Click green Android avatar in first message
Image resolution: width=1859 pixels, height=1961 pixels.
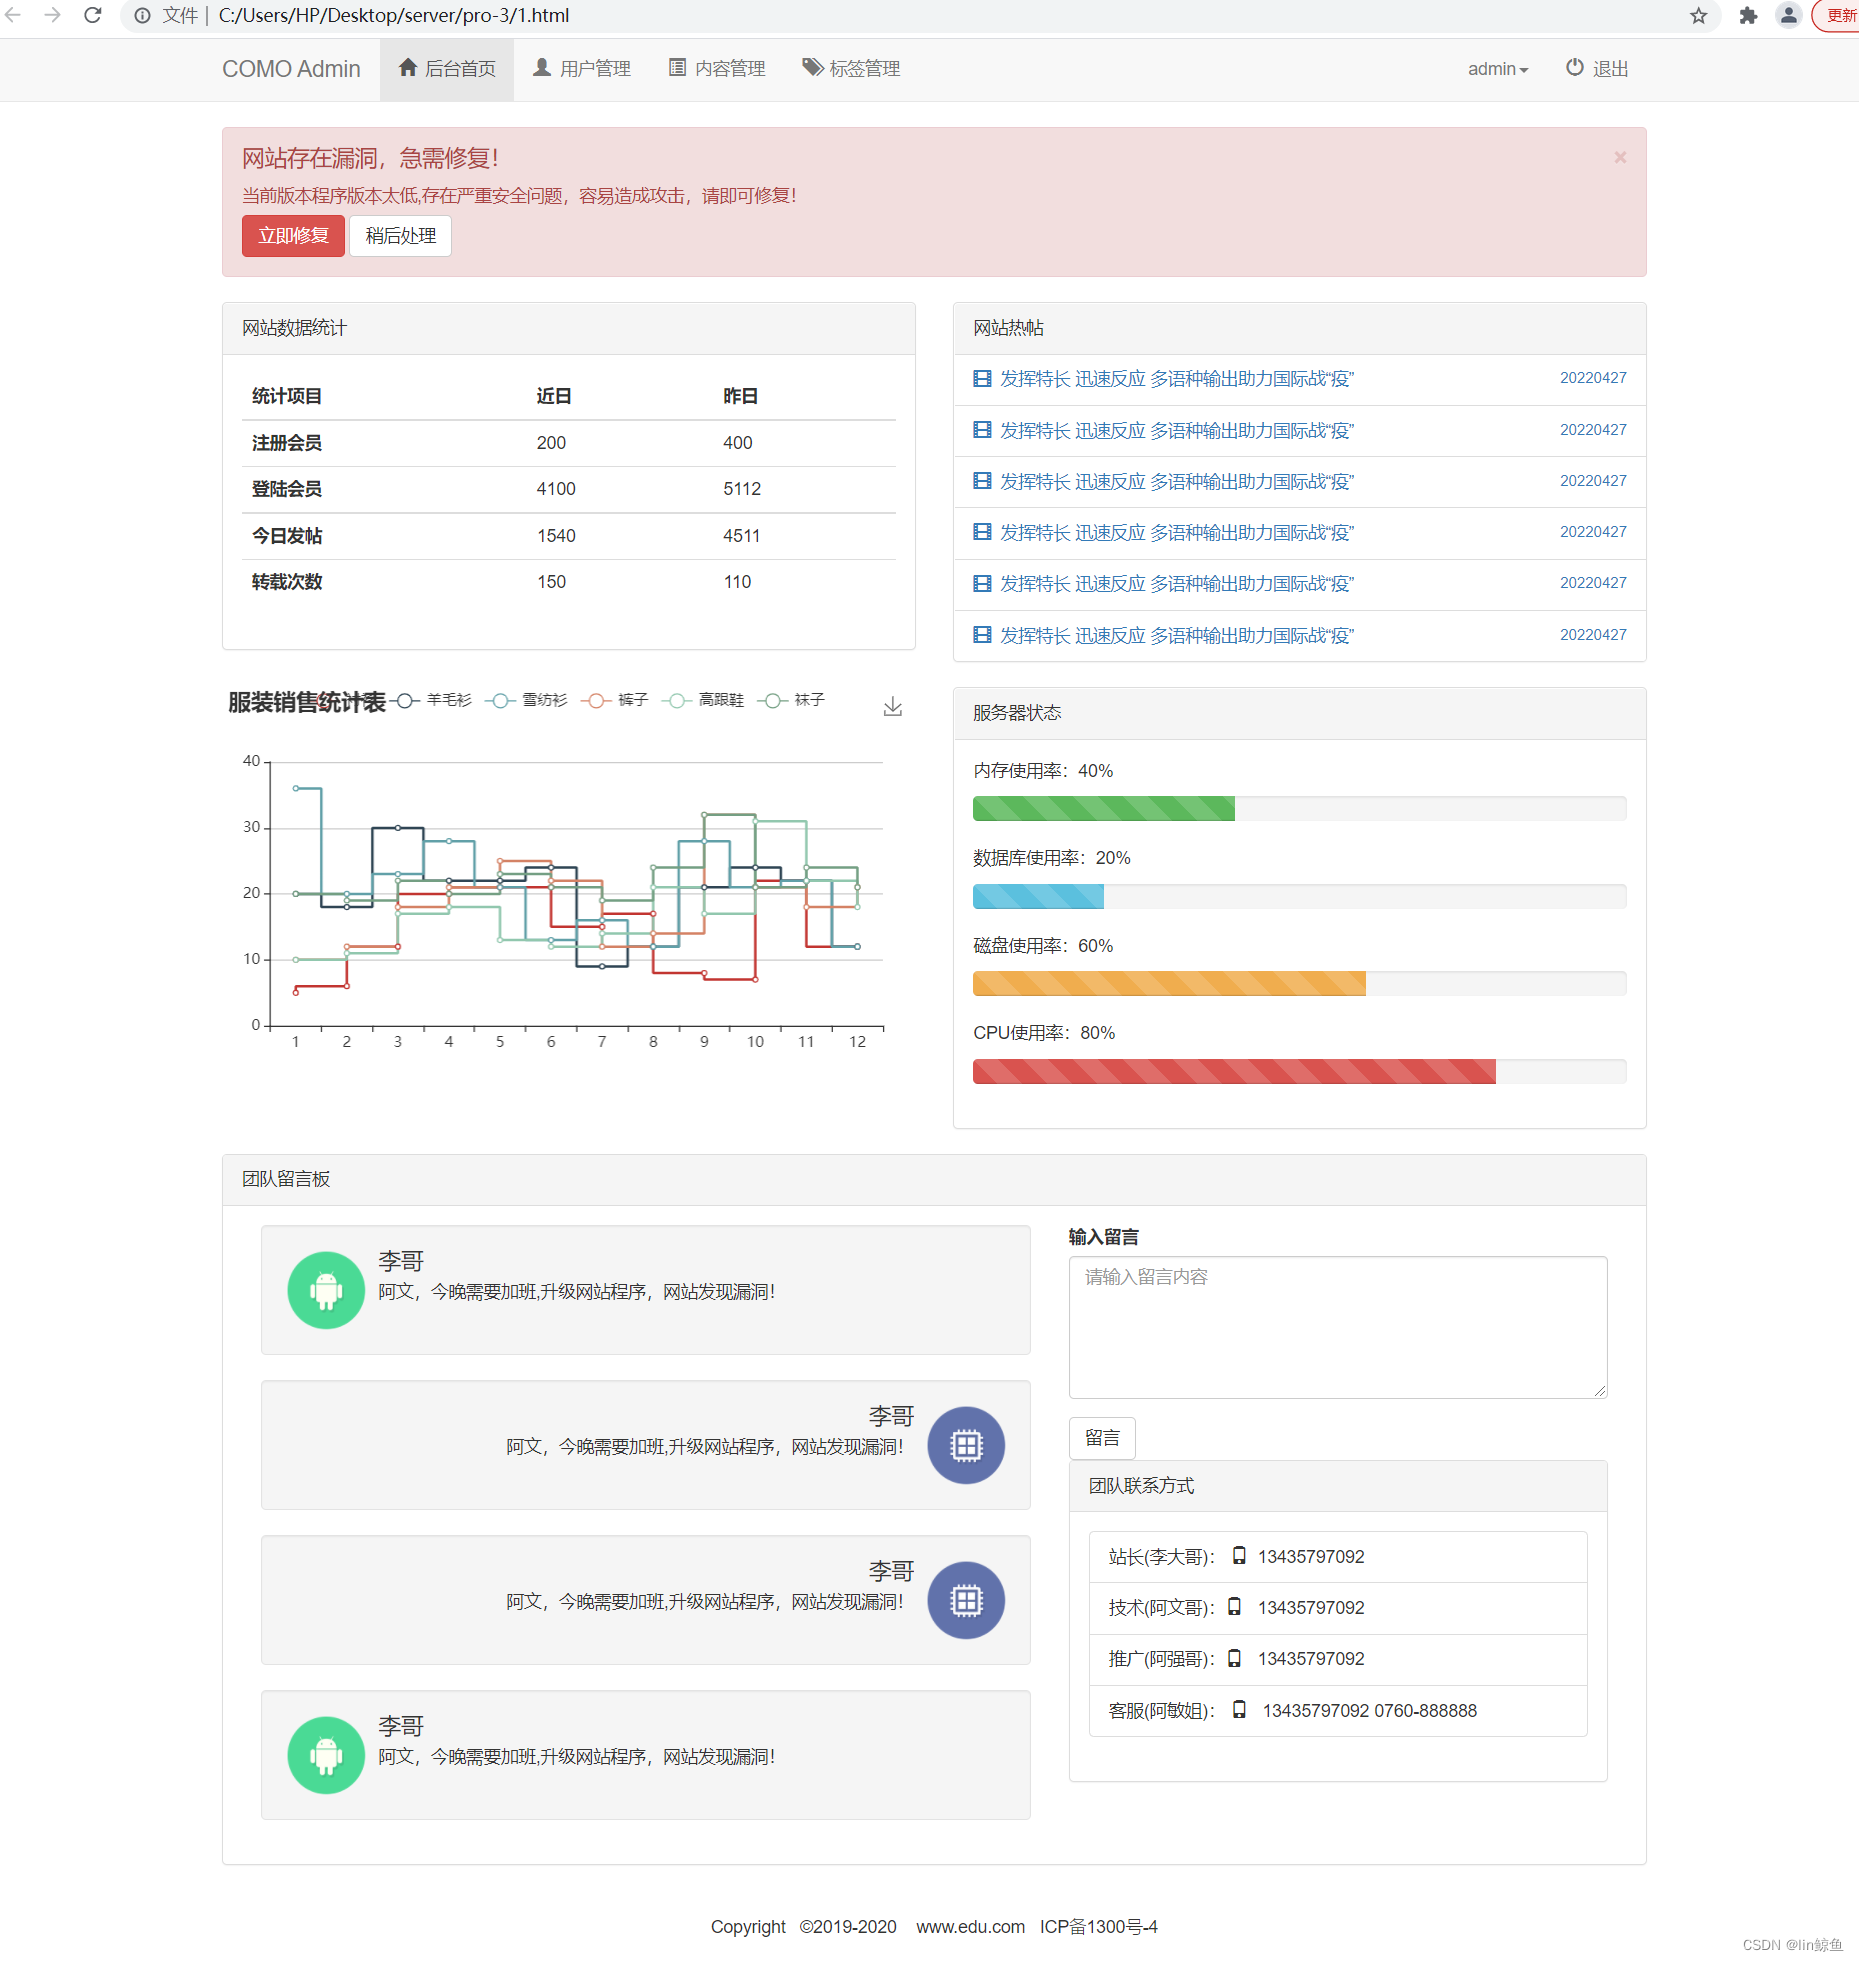326,1290
